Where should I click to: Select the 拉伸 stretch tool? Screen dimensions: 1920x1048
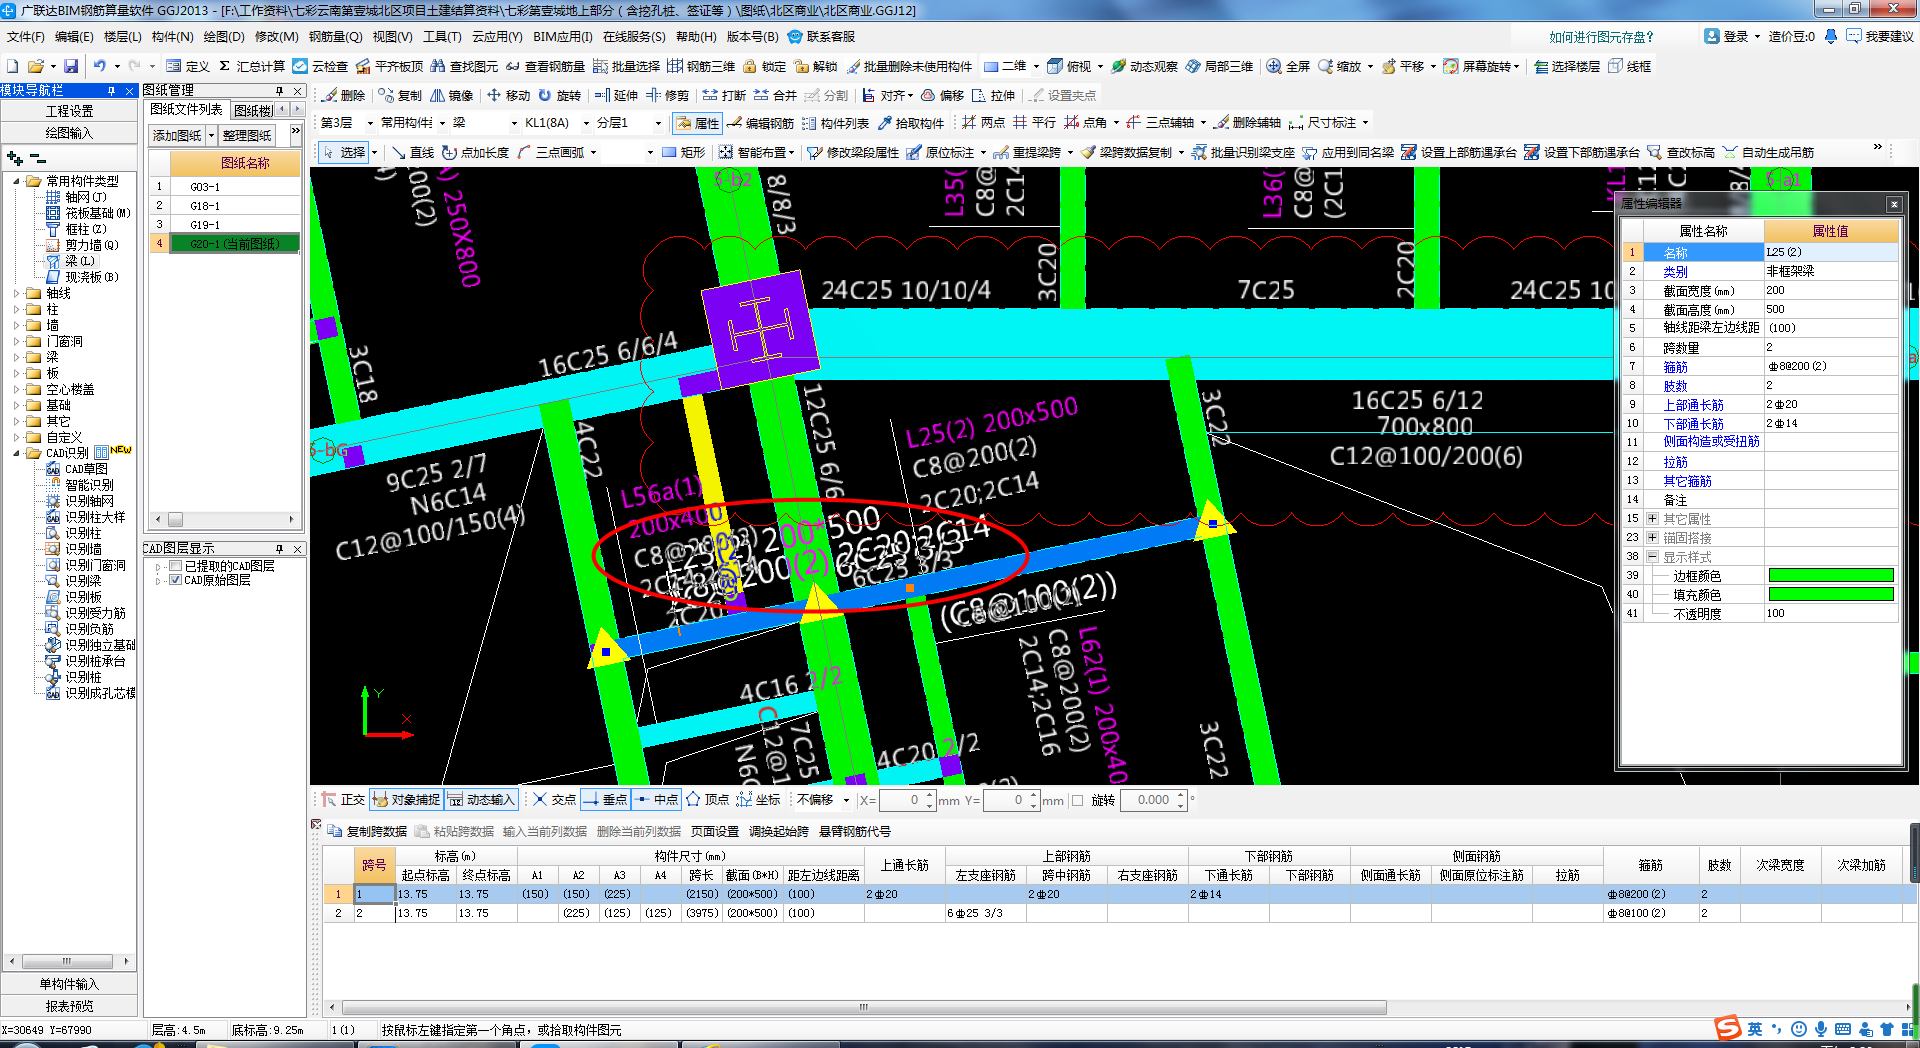click(x=994, y=95)
